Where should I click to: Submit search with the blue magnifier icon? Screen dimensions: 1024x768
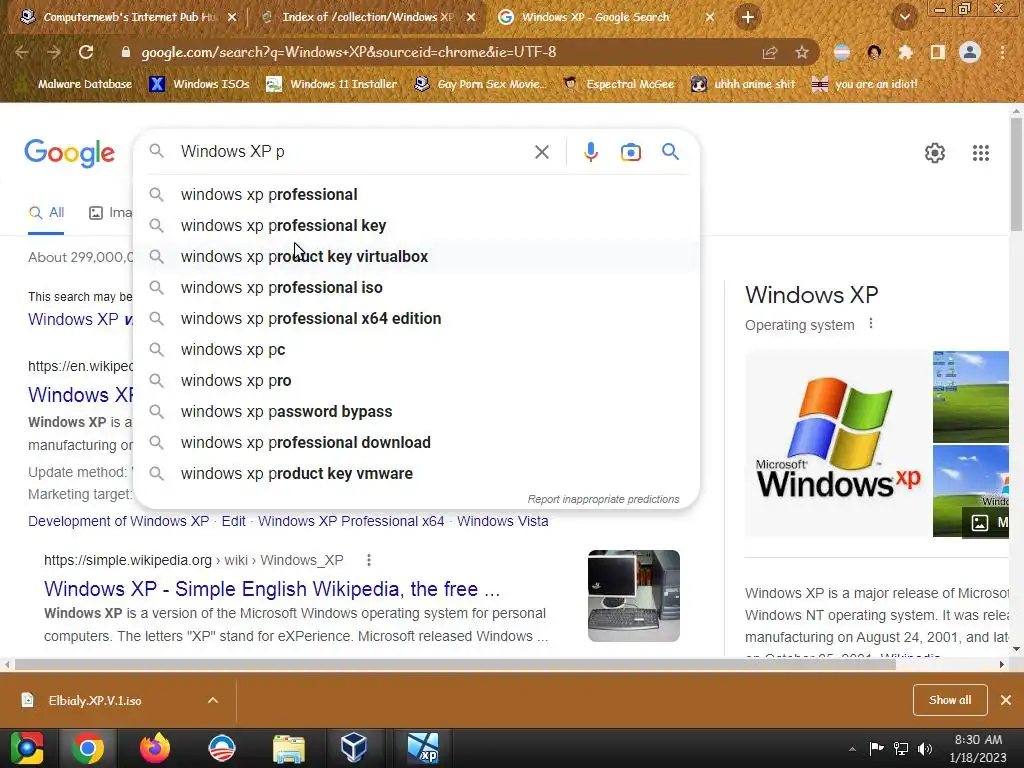point(670,152)
